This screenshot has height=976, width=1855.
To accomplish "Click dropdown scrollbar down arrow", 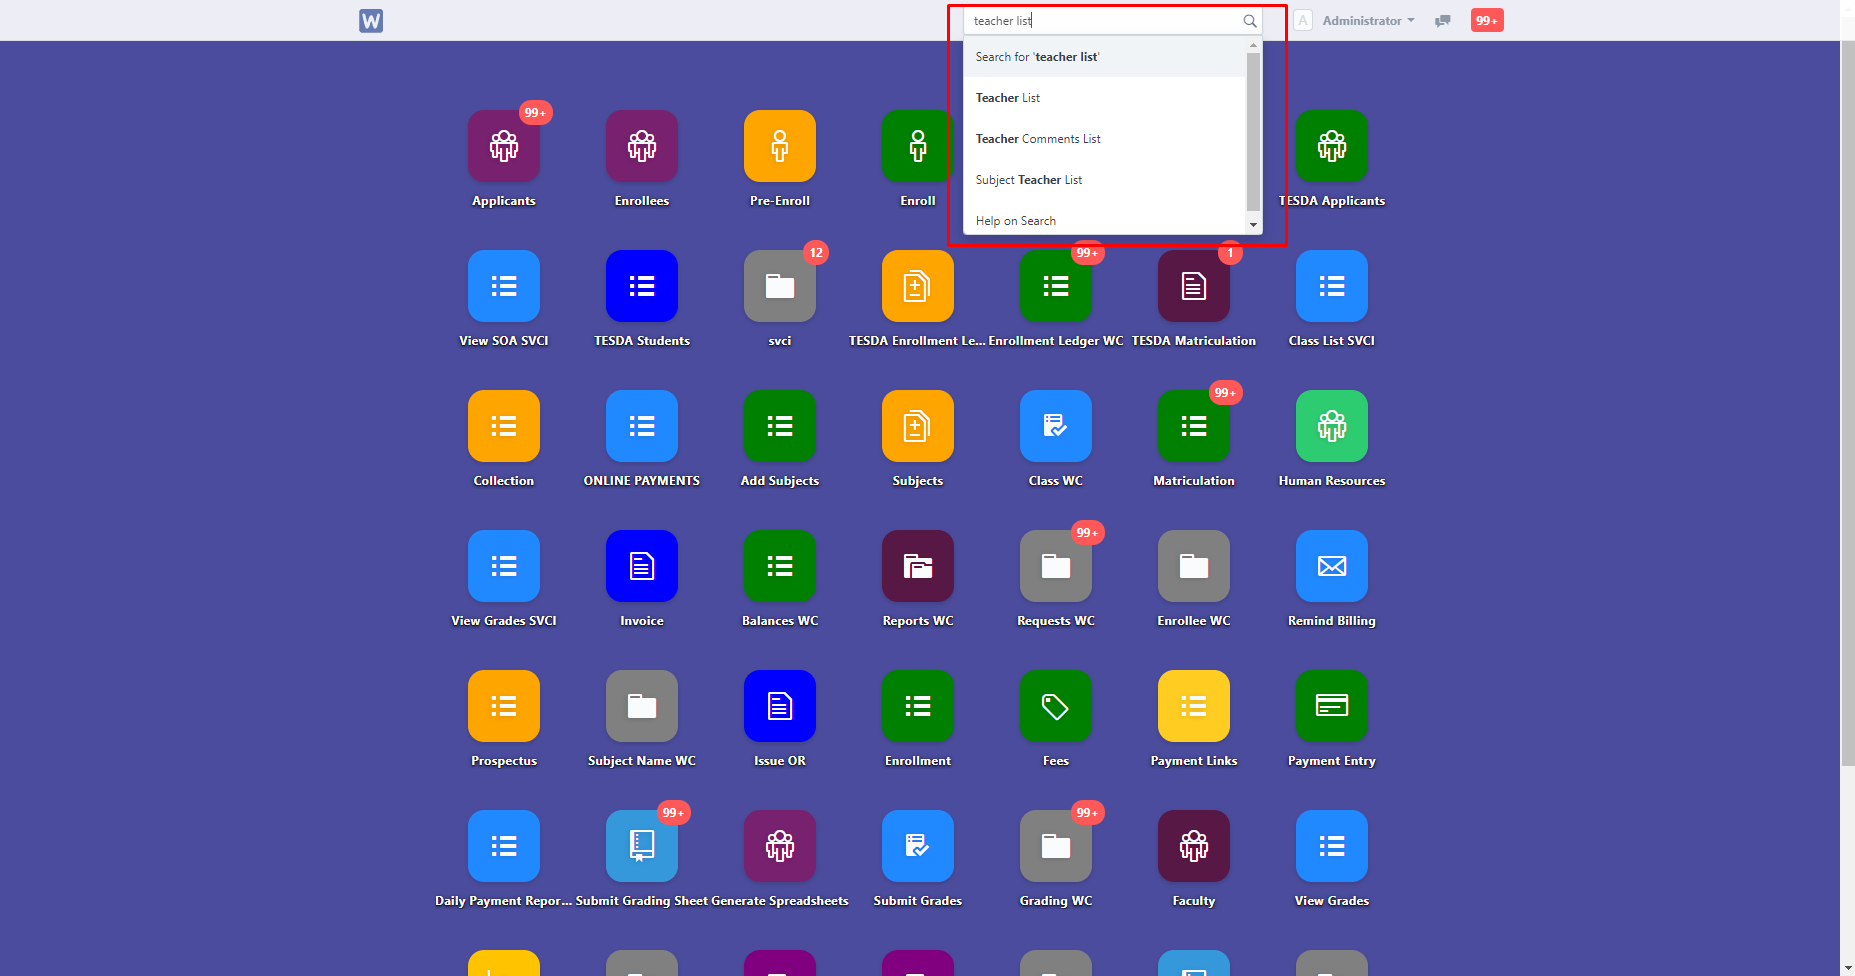I will click(x=1254, y=225).
